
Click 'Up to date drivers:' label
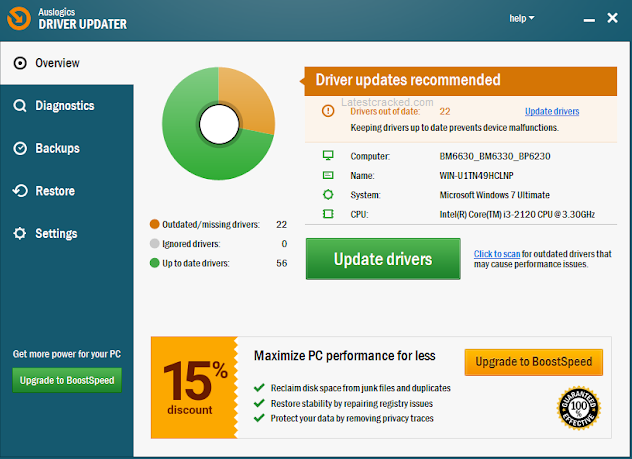pos(196,263)
